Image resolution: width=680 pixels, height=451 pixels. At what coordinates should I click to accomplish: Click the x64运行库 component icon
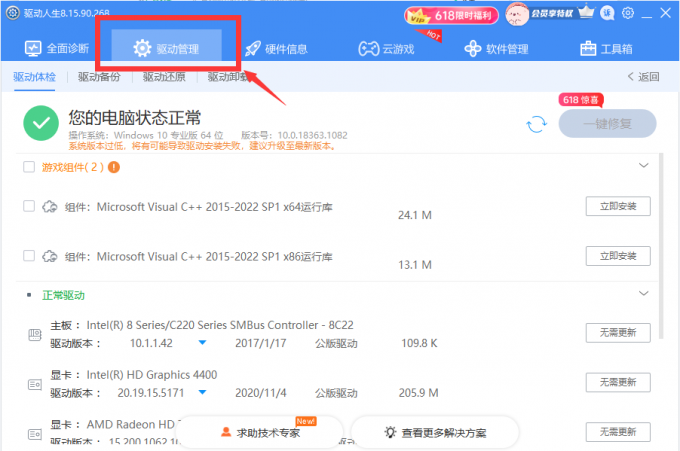[x=49, y=207]
